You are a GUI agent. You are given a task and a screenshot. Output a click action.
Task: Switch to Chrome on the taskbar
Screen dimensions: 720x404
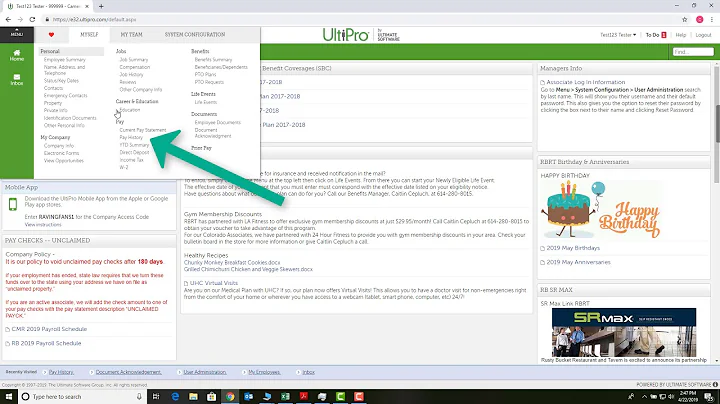(x=230, y=396)
